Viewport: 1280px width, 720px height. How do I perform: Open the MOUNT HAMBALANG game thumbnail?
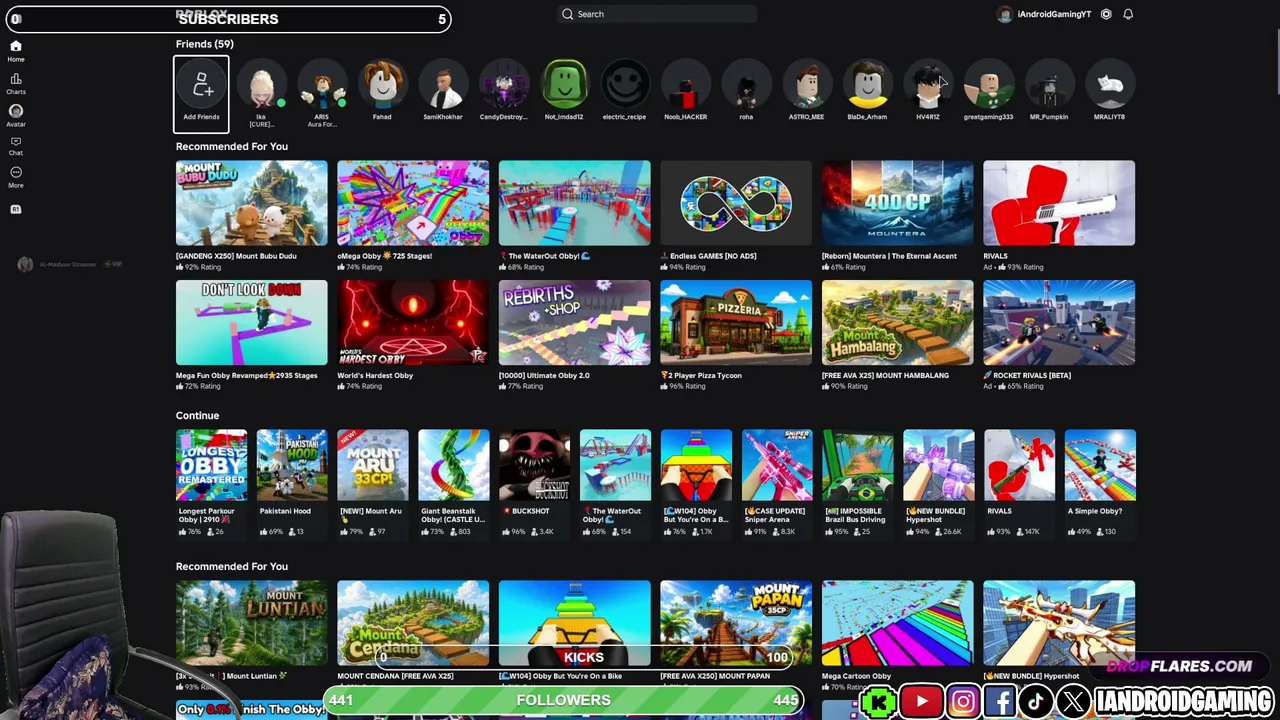tap(897, 322)
